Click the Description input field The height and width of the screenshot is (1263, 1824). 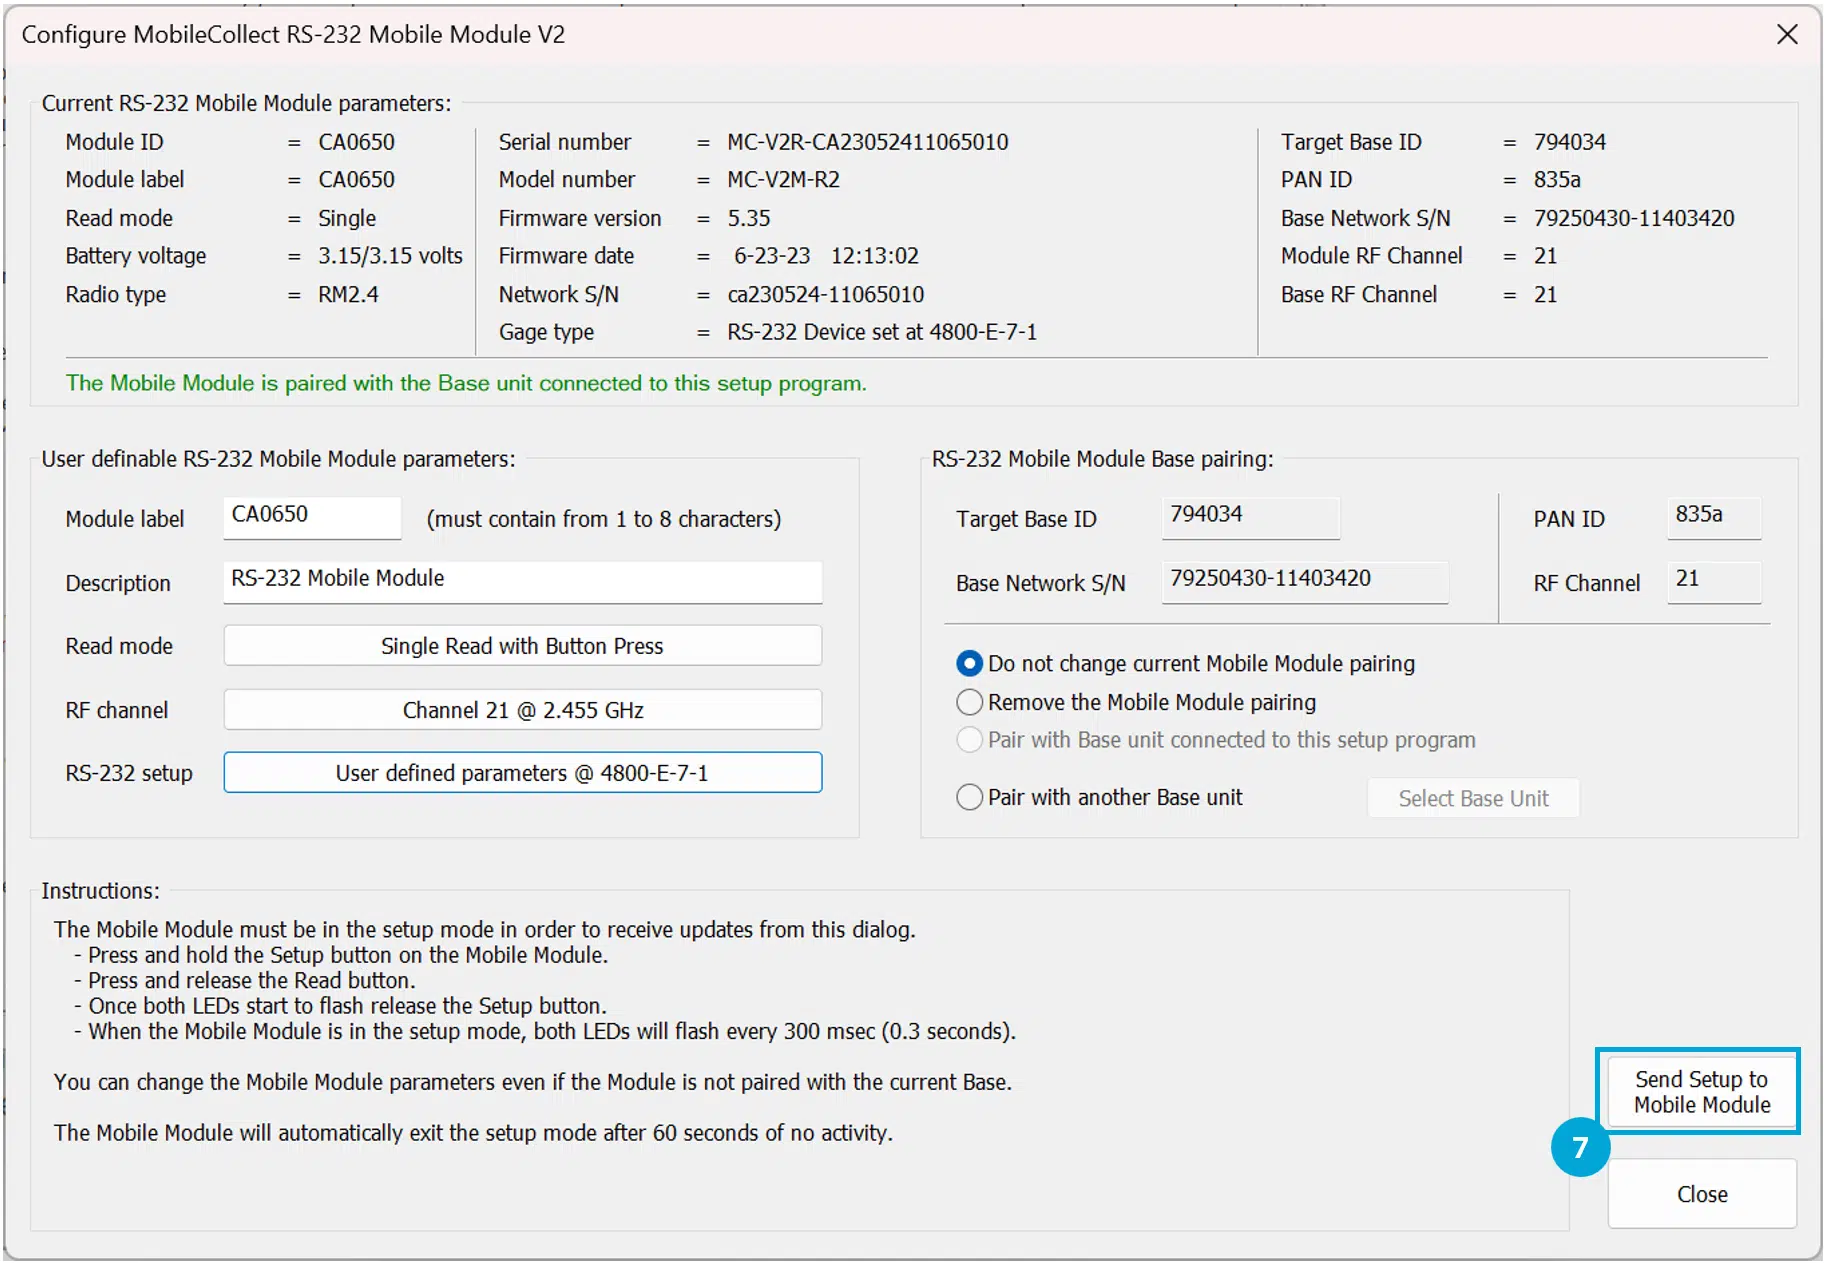point(522,581)
